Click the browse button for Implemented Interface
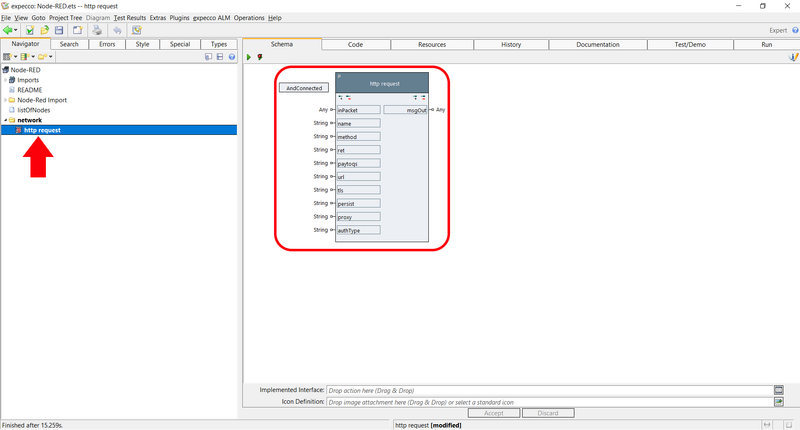Image resolution: width=800 pixels, height=430 pixels. 778,390
